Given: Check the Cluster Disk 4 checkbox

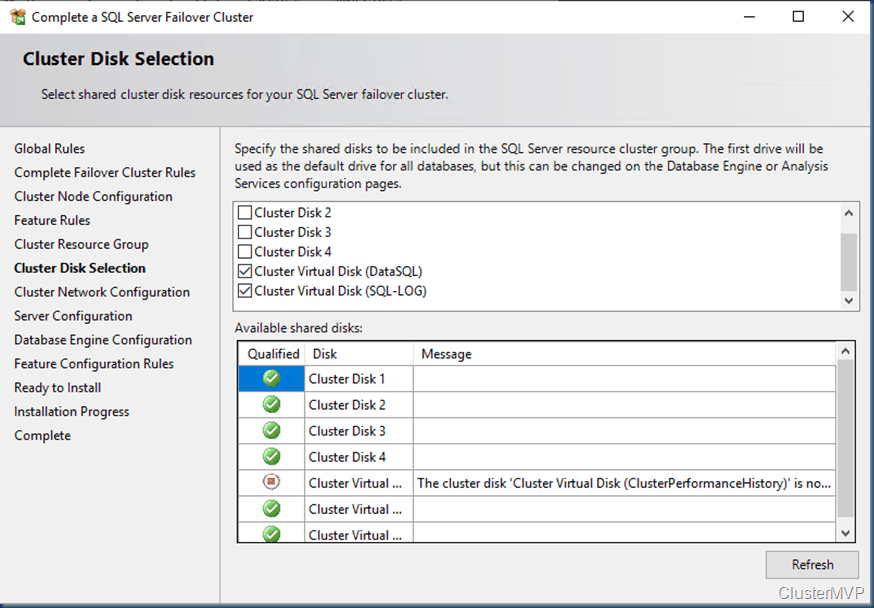Looking at the screenshot, I should [x=245, y=251].
